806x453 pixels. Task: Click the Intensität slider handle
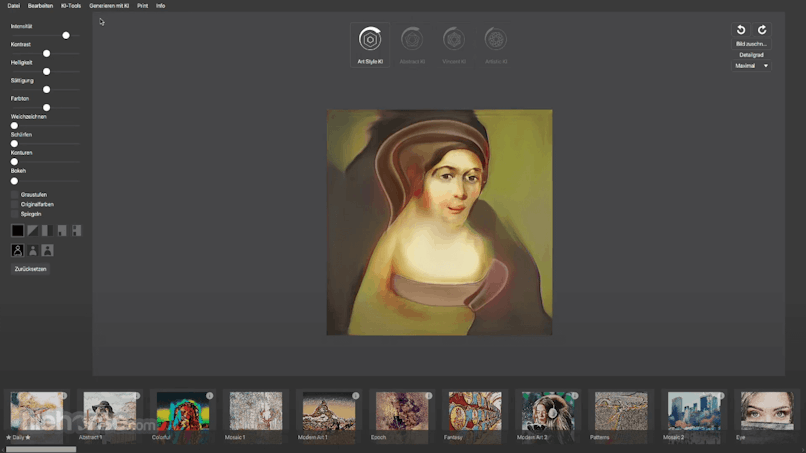(66, 35)
